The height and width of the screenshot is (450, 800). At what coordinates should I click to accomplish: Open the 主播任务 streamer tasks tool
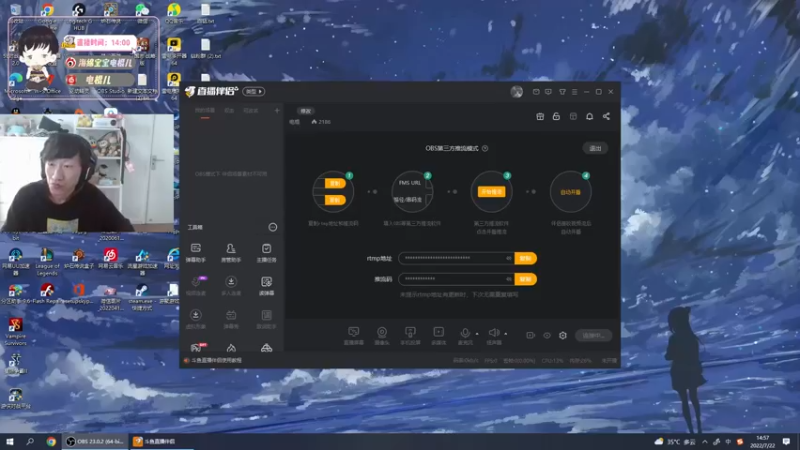tap(266, 253)
